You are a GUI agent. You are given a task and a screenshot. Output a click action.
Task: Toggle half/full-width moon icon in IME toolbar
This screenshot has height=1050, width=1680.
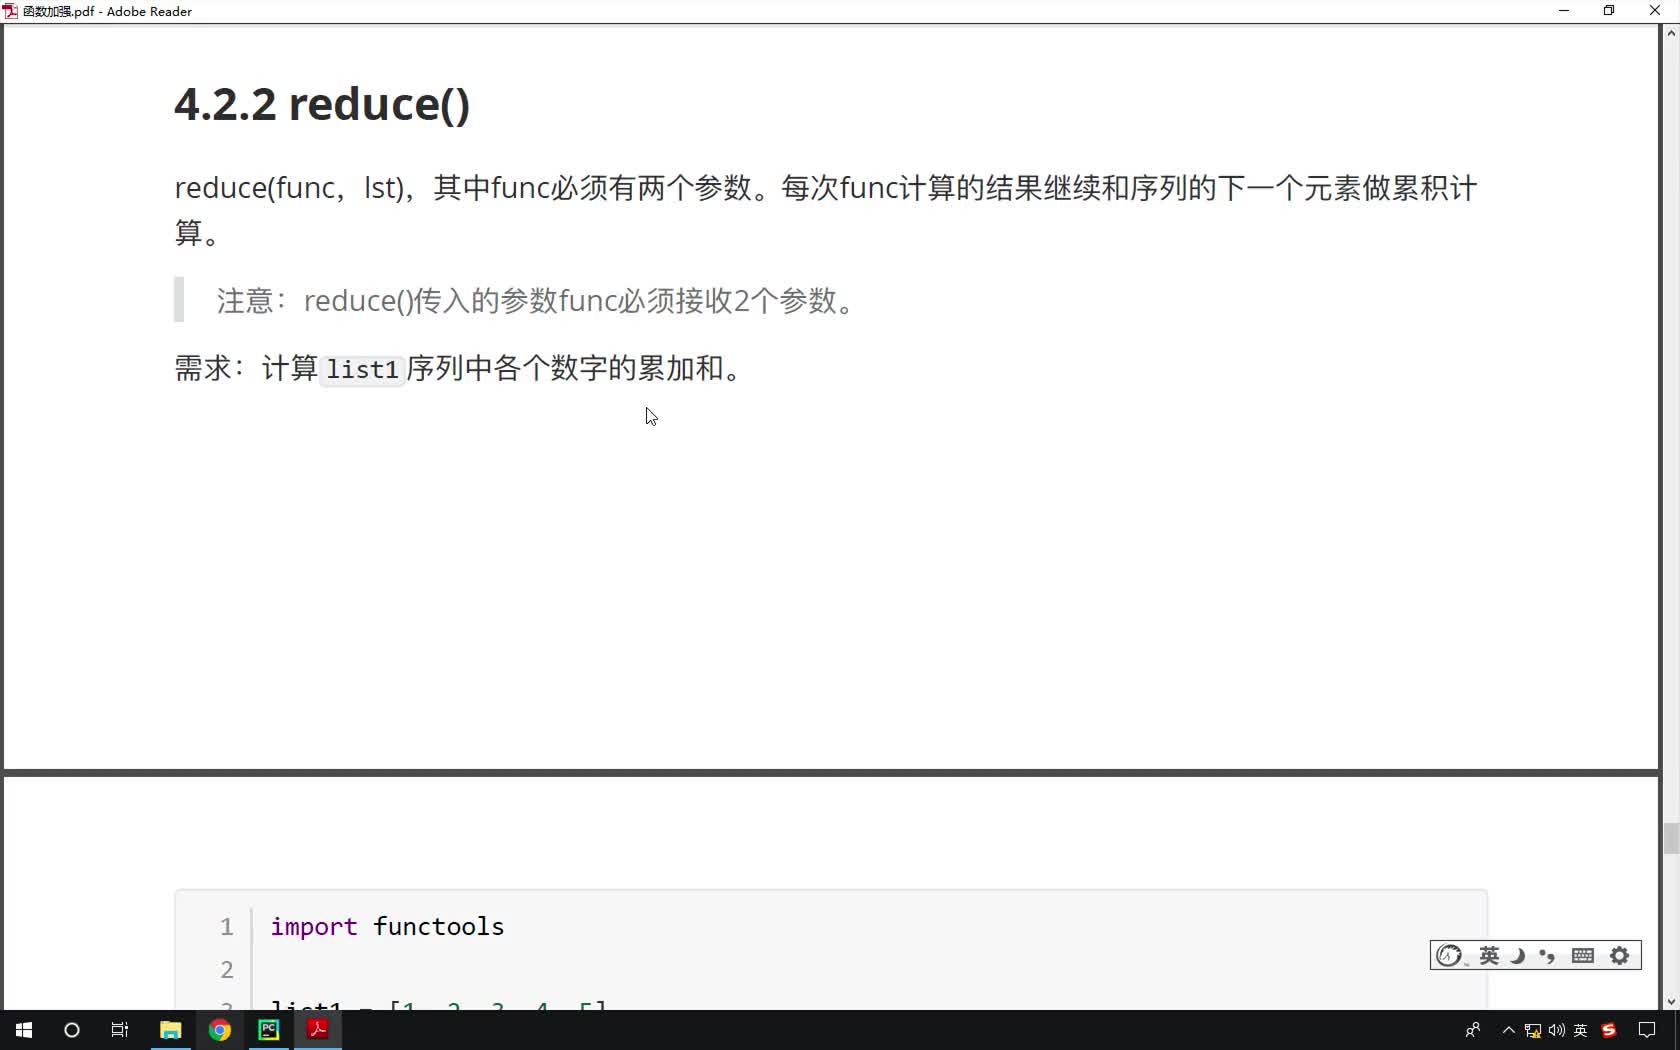[1518, 956]
